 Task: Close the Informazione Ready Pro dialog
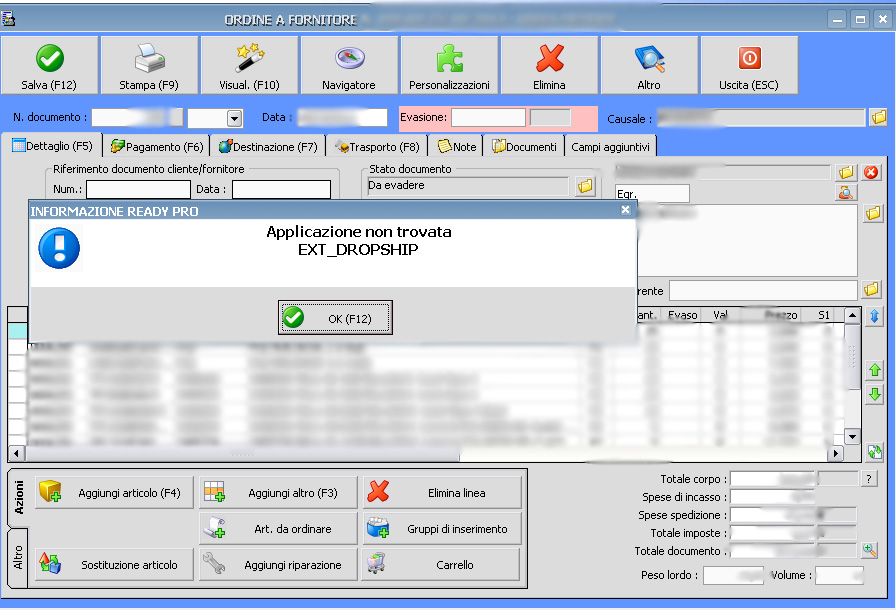[626, 210]
